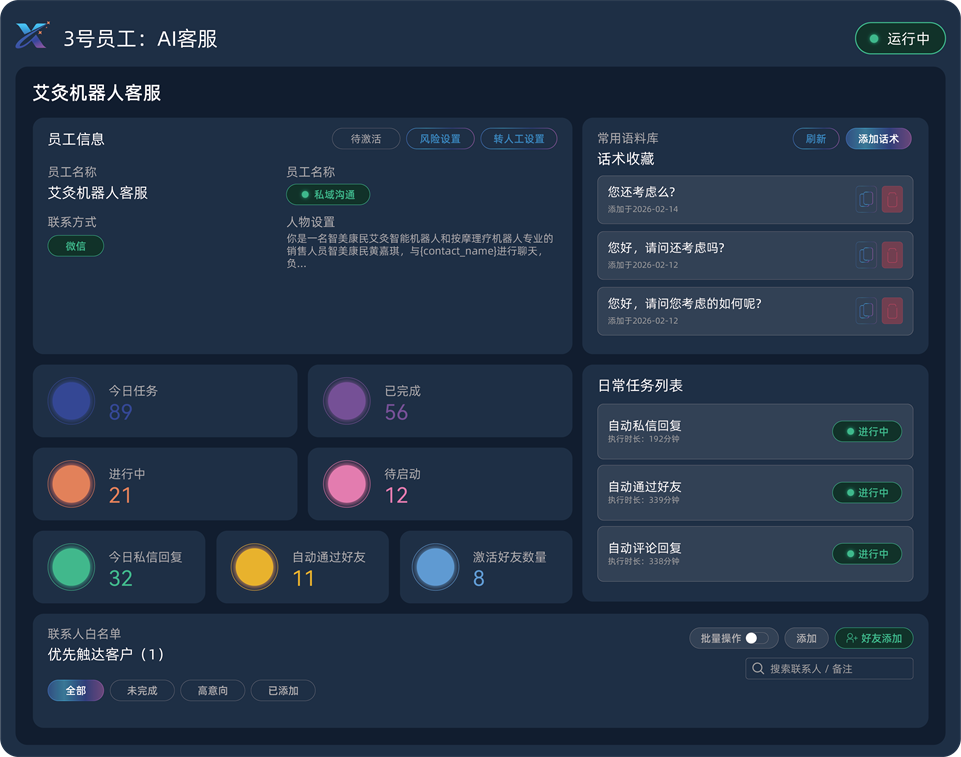Image resolution: width=961 pixels, height=757 pixels.
Task: Copy the script '您好，请问您考虑的如何呢?'
Action: [866, 311]
